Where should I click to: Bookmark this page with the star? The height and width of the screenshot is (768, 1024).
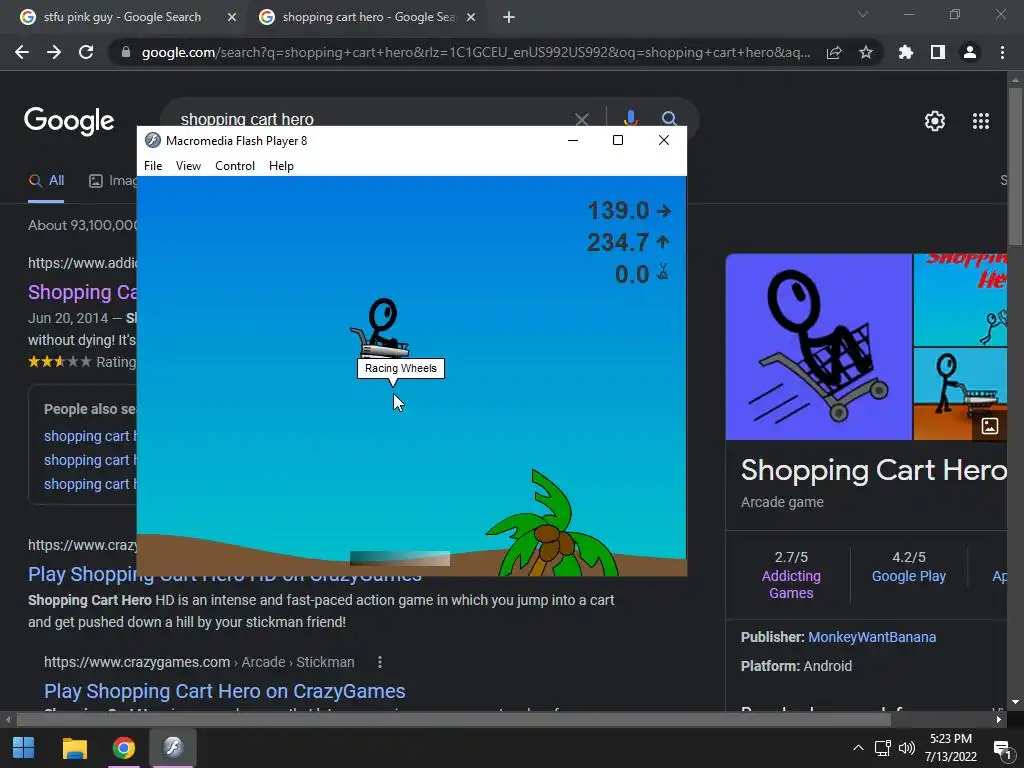[x=866, y=52]
